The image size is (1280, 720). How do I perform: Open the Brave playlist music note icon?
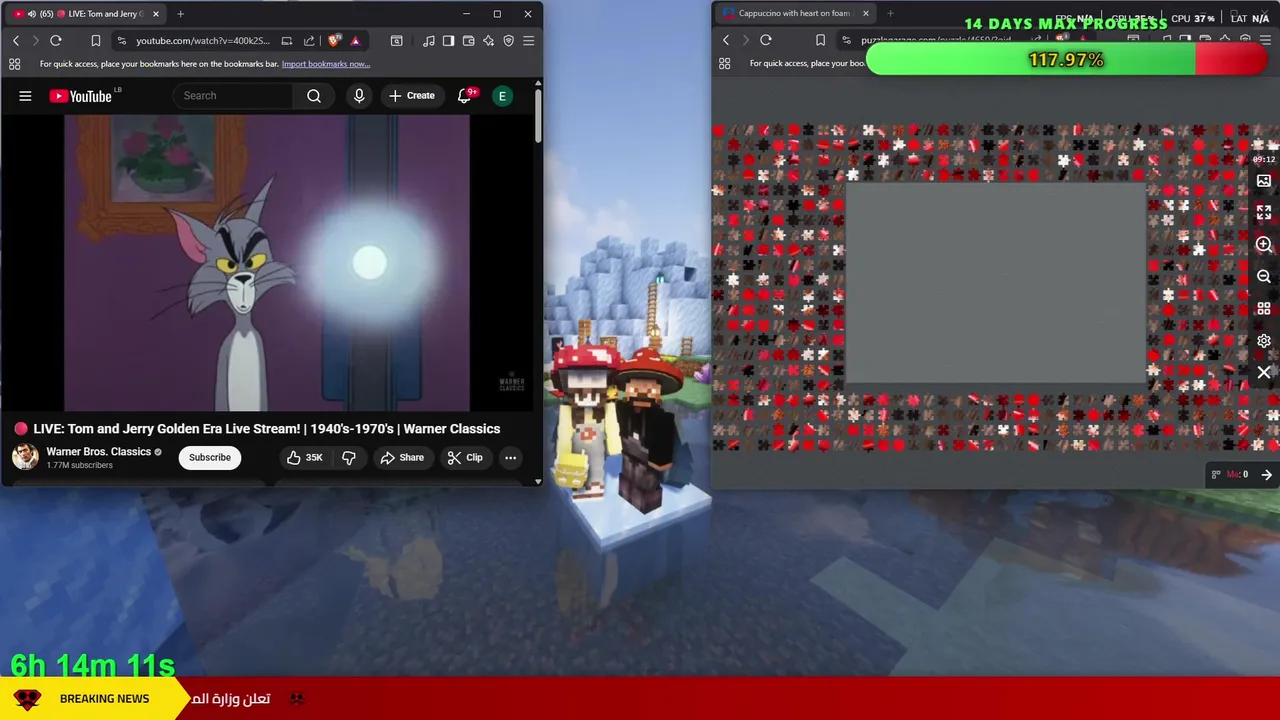pyautogui.click(x=428, y=41)
